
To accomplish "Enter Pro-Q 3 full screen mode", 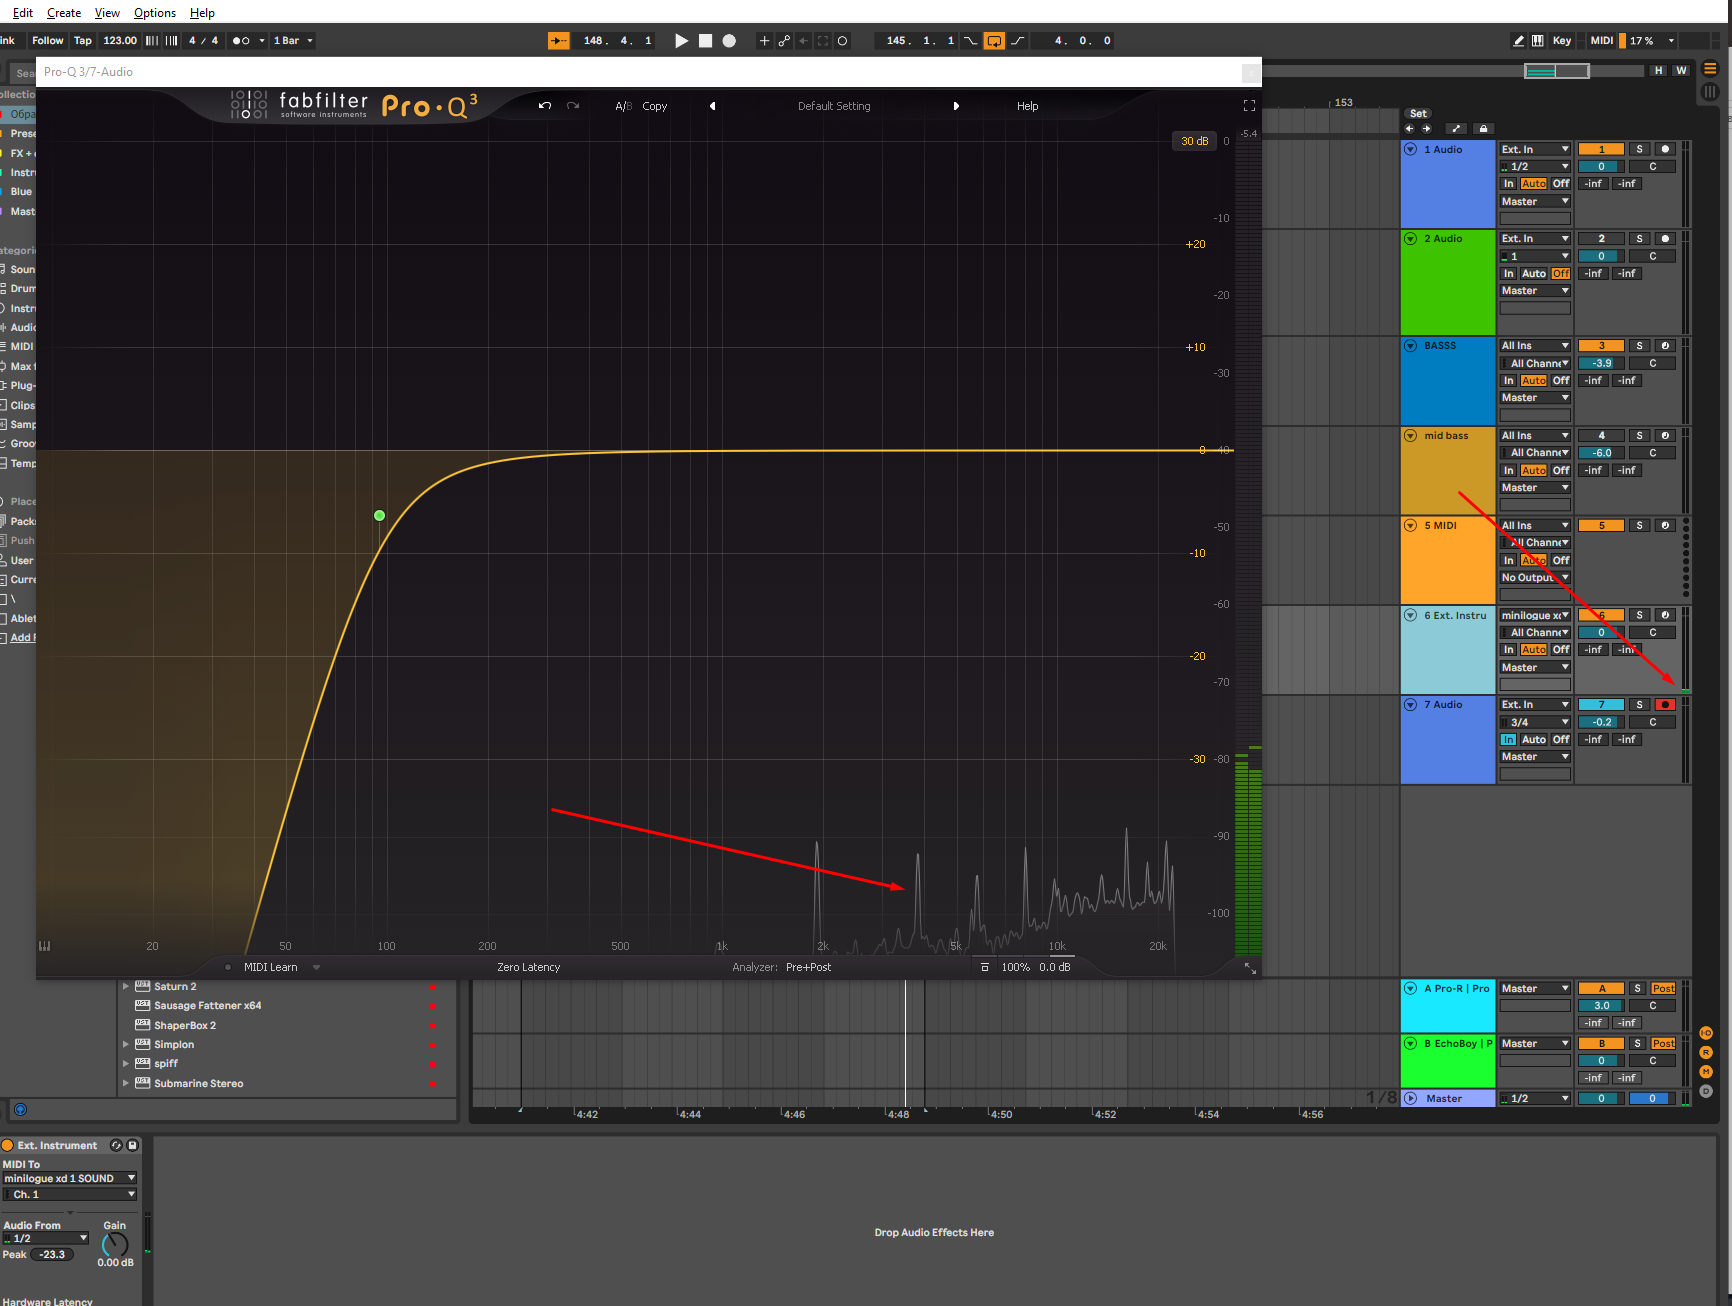I will coord(1249,106).
